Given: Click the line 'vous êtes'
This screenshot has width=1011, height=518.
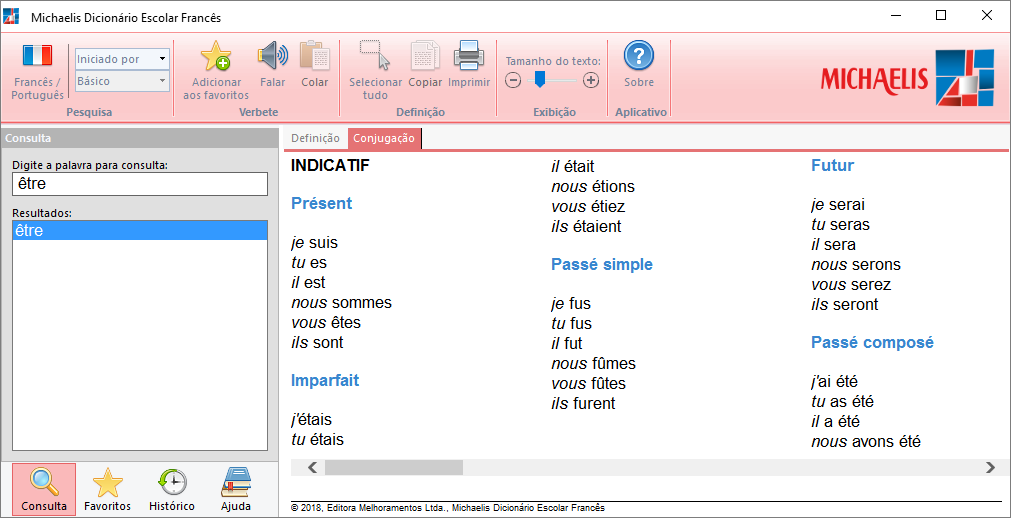Looking at the screenshot, I should [326, 323].
